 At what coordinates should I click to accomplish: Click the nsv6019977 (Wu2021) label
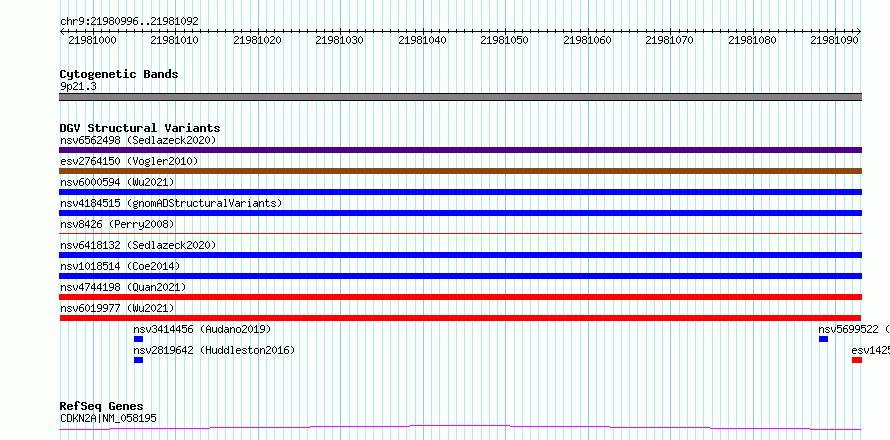(x=117, y=308)
